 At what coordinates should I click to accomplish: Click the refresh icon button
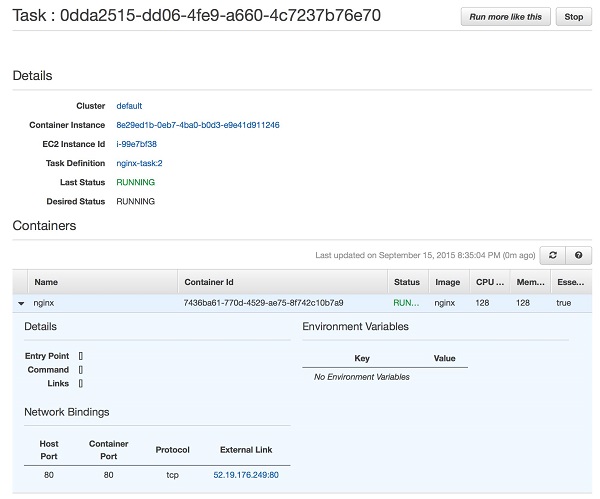553,255
